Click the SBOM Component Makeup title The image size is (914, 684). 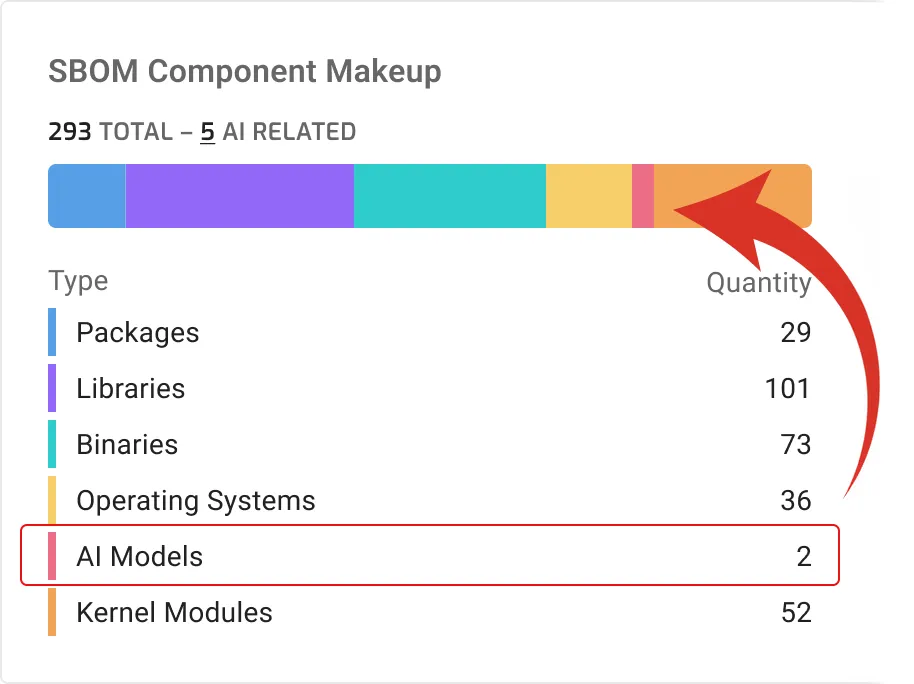tap(245, 72)
